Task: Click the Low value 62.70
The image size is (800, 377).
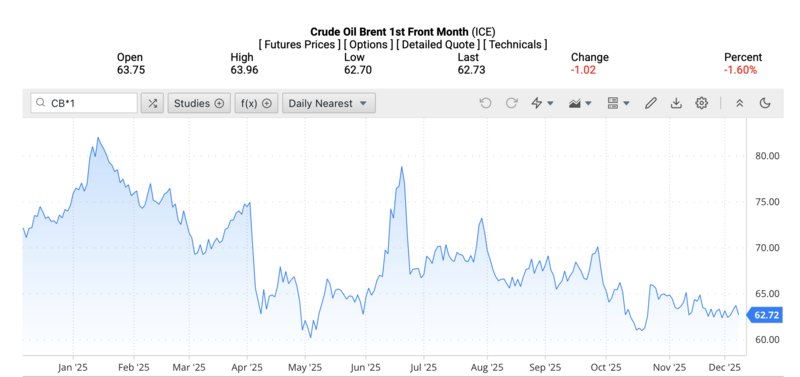Action: (x=358, y=70)
